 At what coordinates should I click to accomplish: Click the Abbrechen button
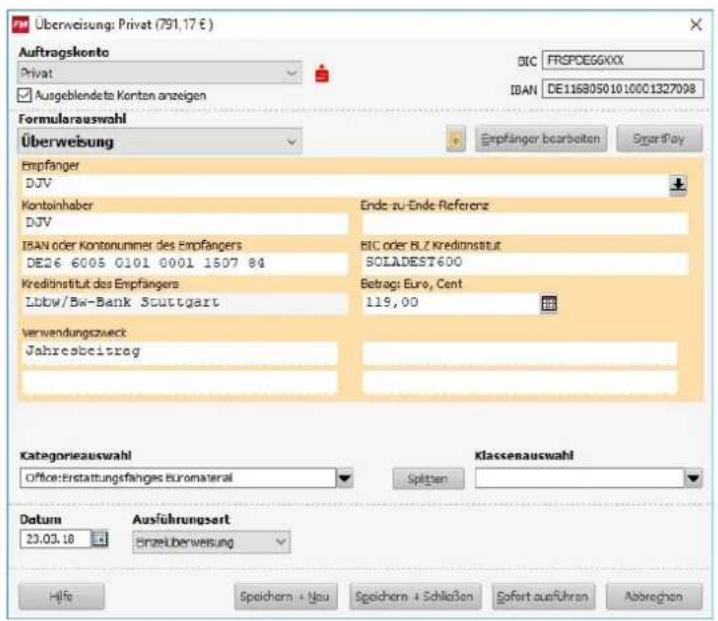coord(654,596)
